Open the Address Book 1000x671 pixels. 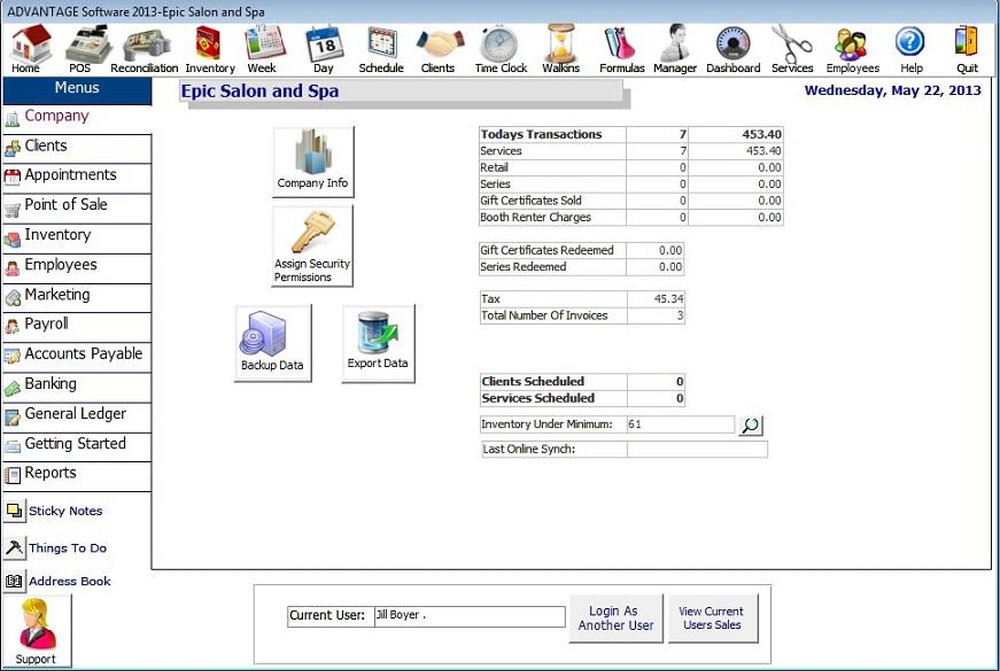pyautogui.click(x=58, y=581)
